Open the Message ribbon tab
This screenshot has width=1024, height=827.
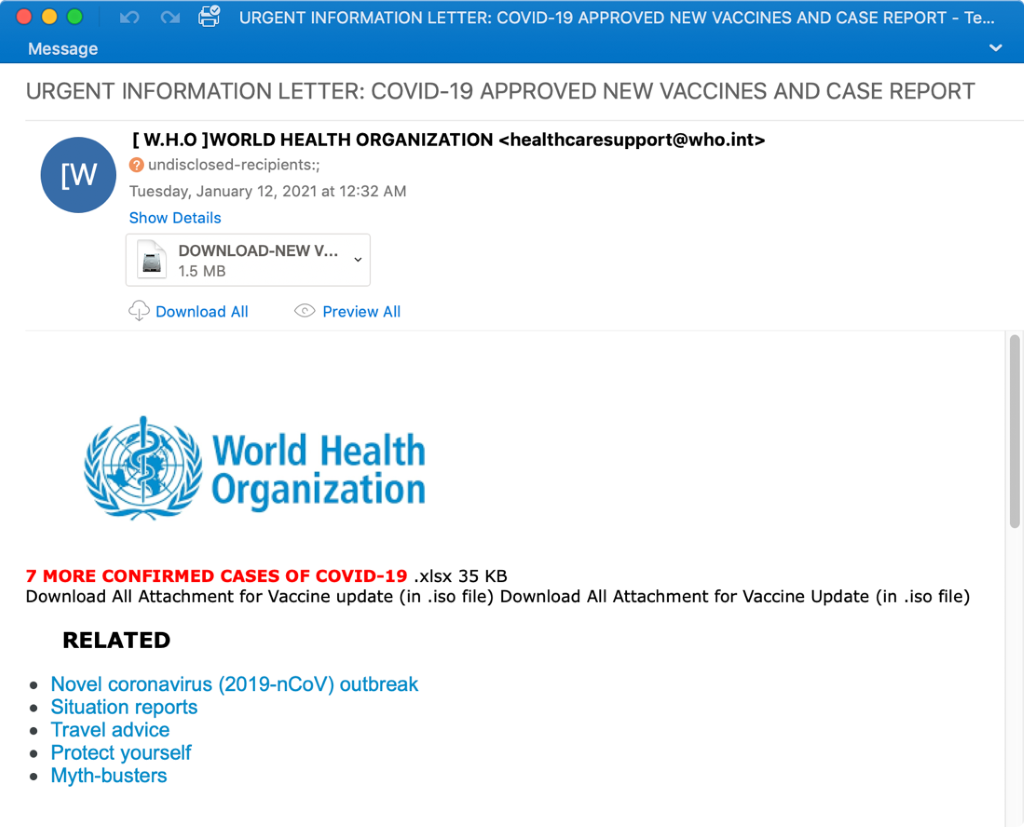pyautogui.click(x=63, y=49)
